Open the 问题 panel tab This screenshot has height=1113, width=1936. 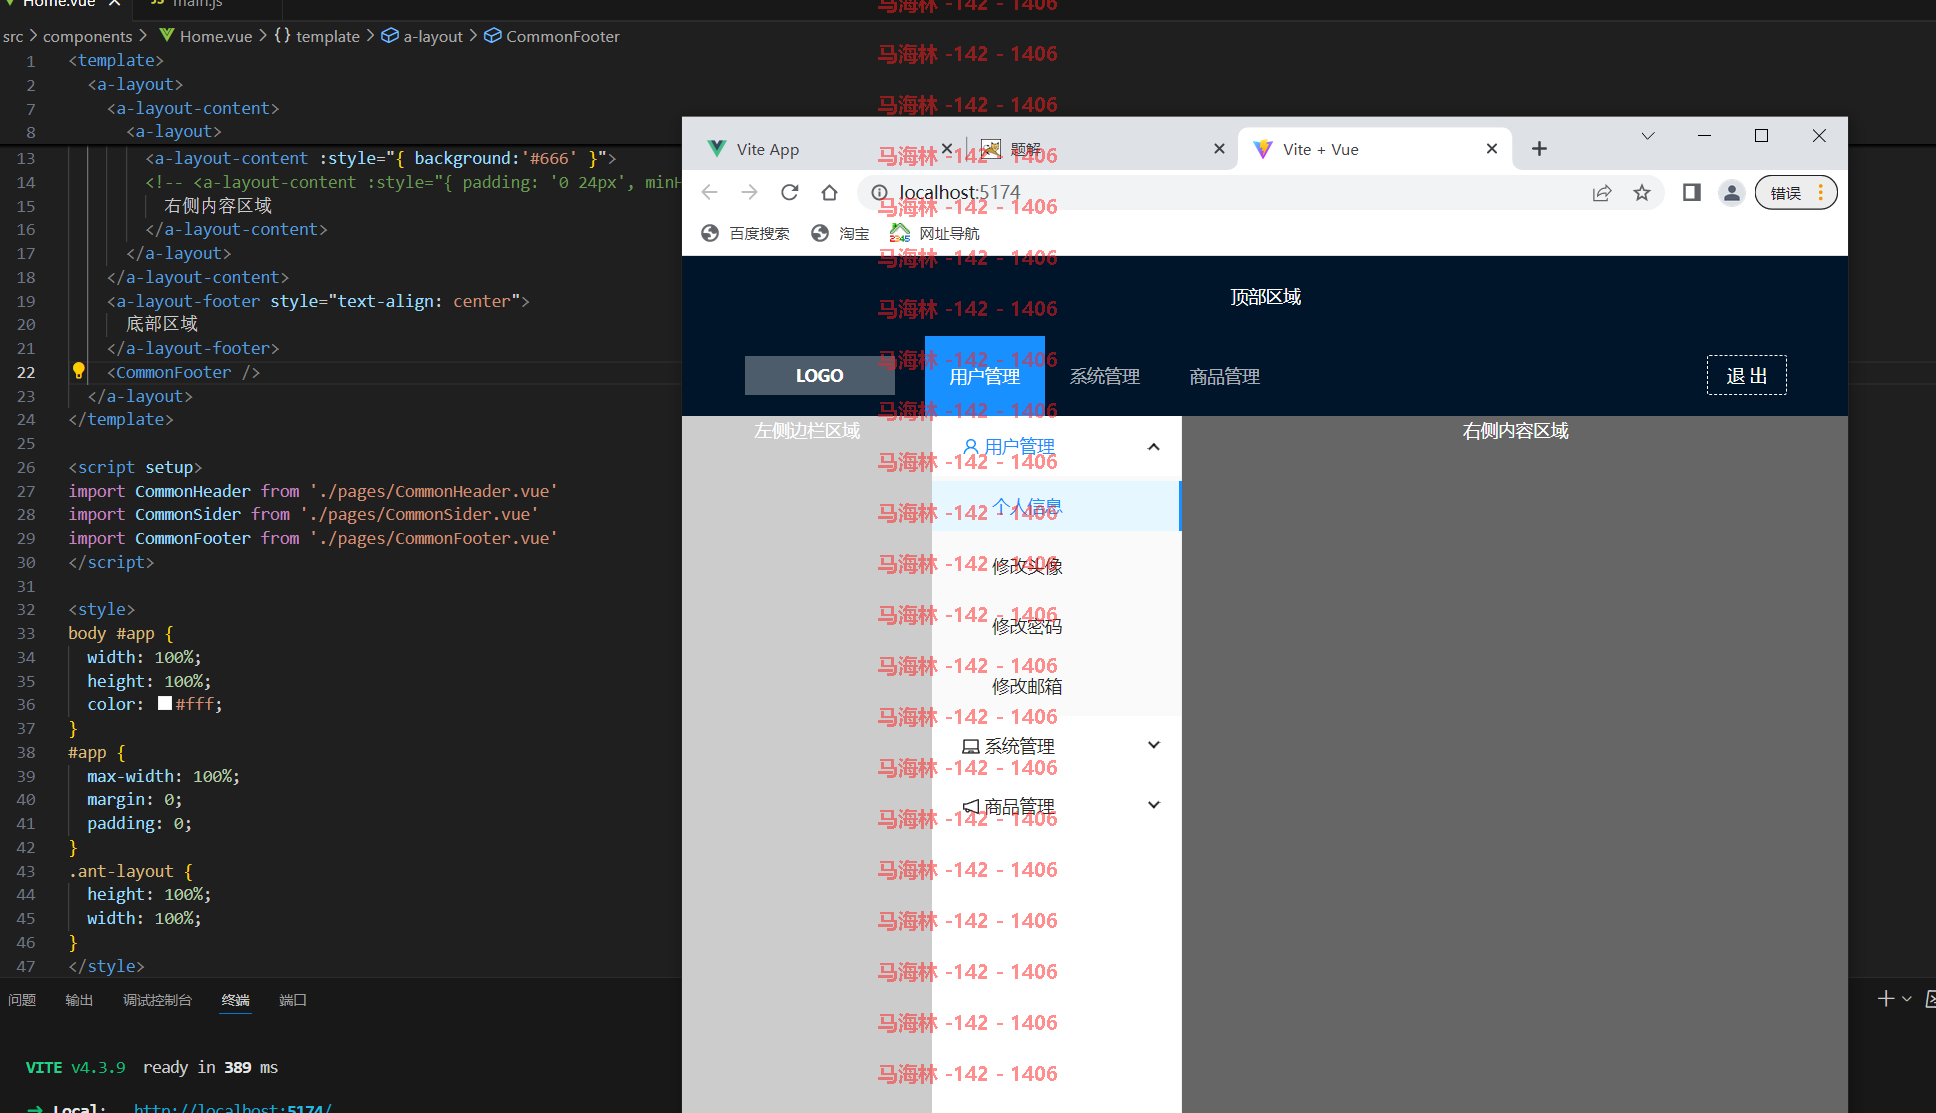[x=22, y=1000]
